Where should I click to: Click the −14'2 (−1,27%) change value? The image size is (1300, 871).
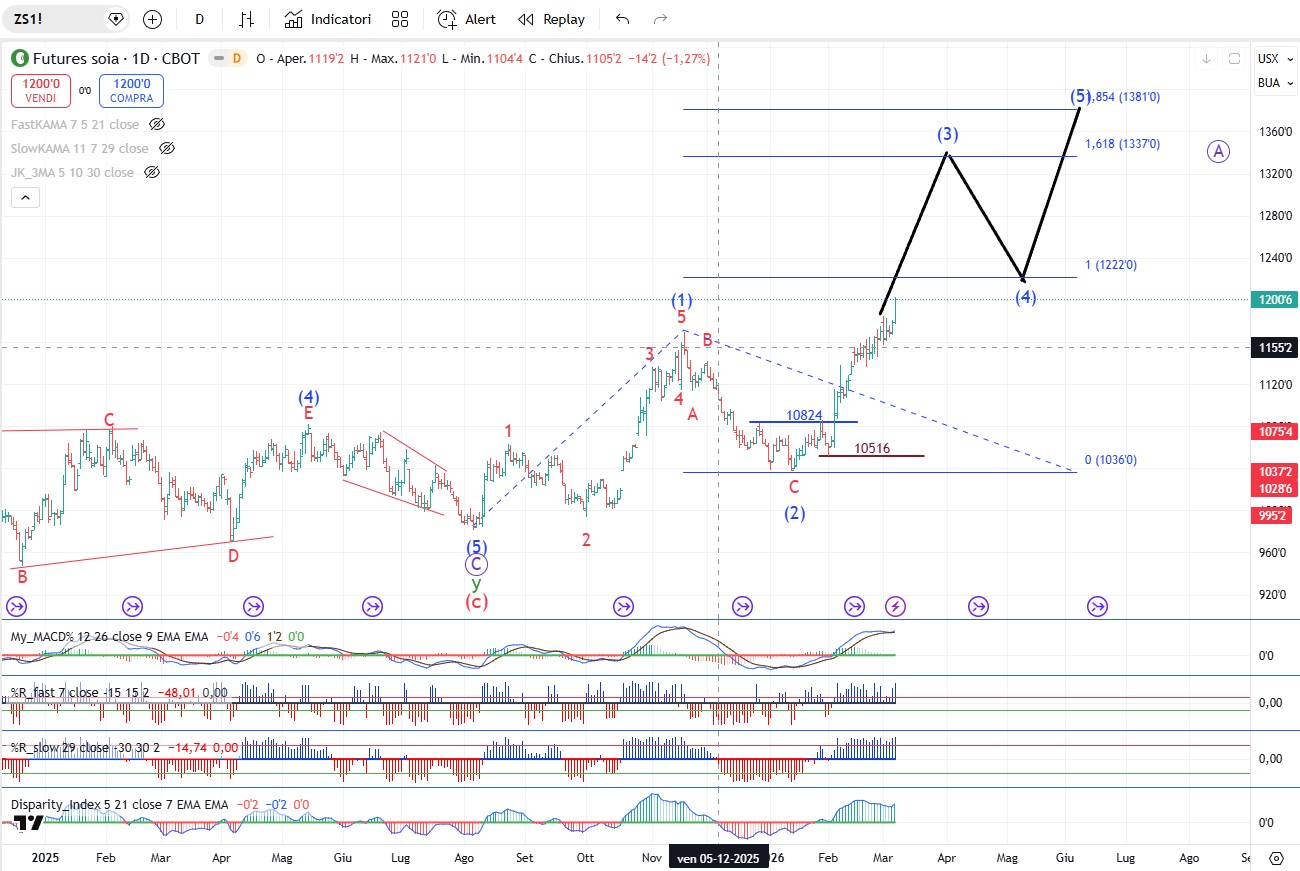670,58
